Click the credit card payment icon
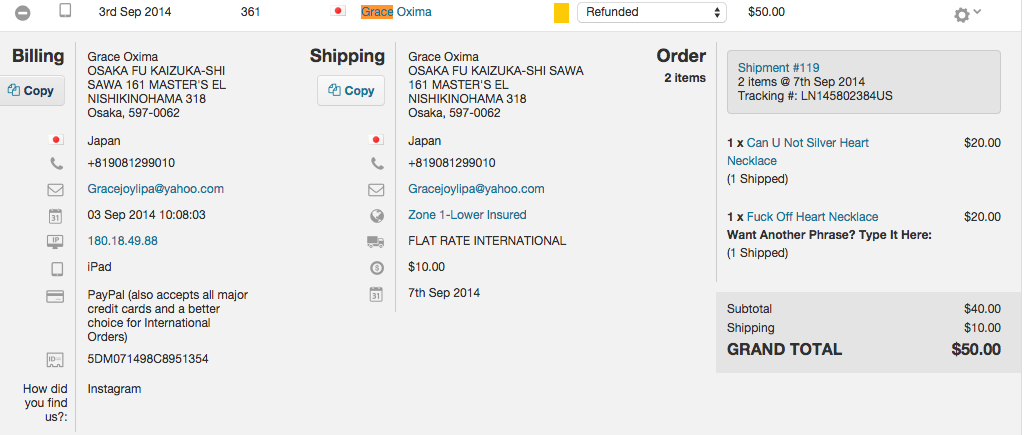The width and height of the screenshot is (1028, 435). pos(56,296)
